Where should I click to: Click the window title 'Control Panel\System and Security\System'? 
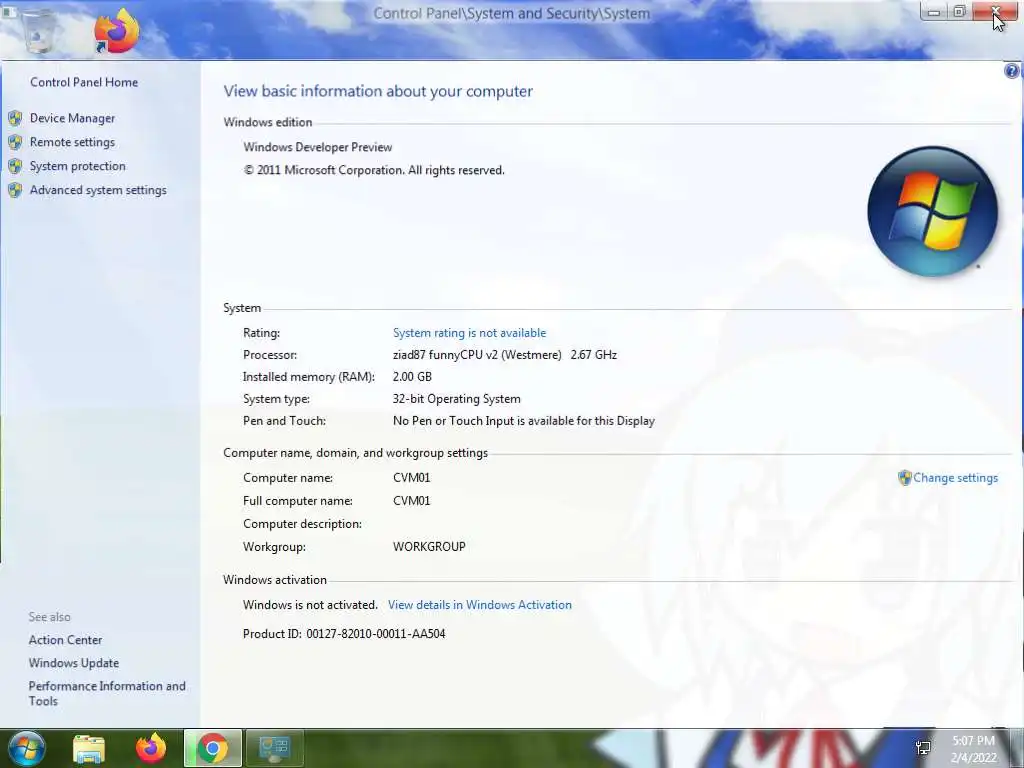[511, 14]
